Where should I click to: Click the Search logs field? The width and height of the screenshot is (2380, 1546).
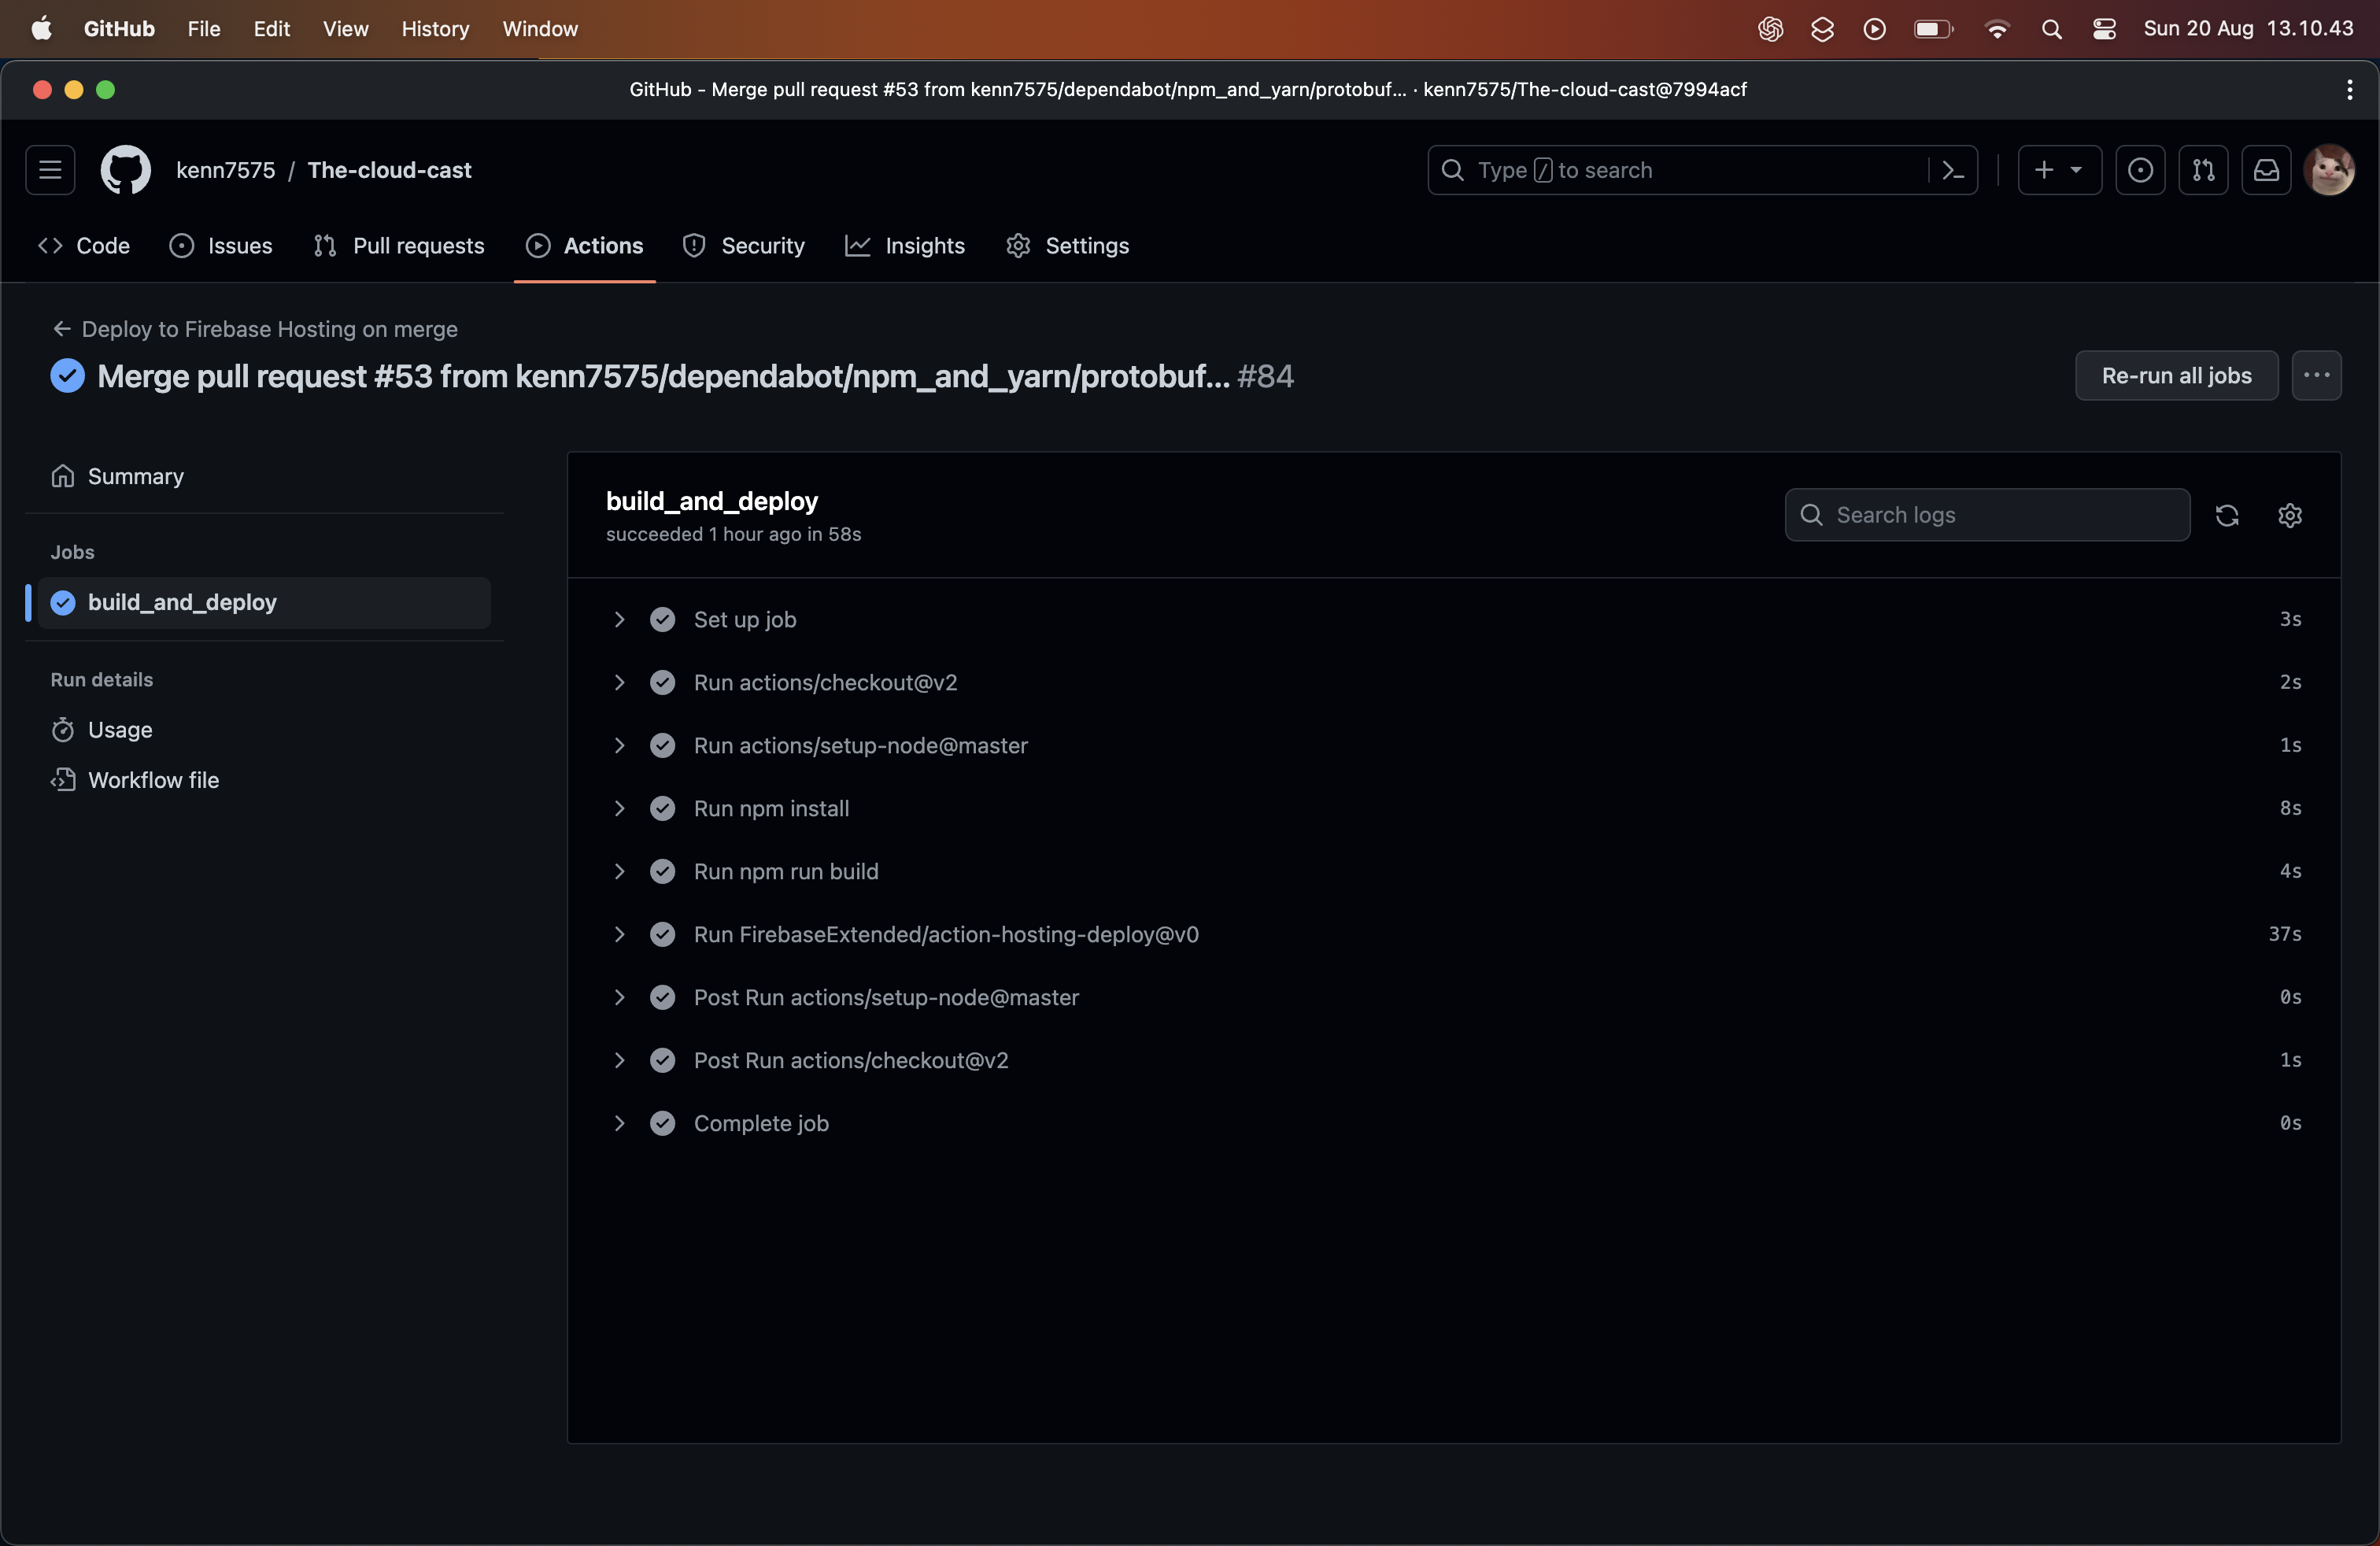1987,515
